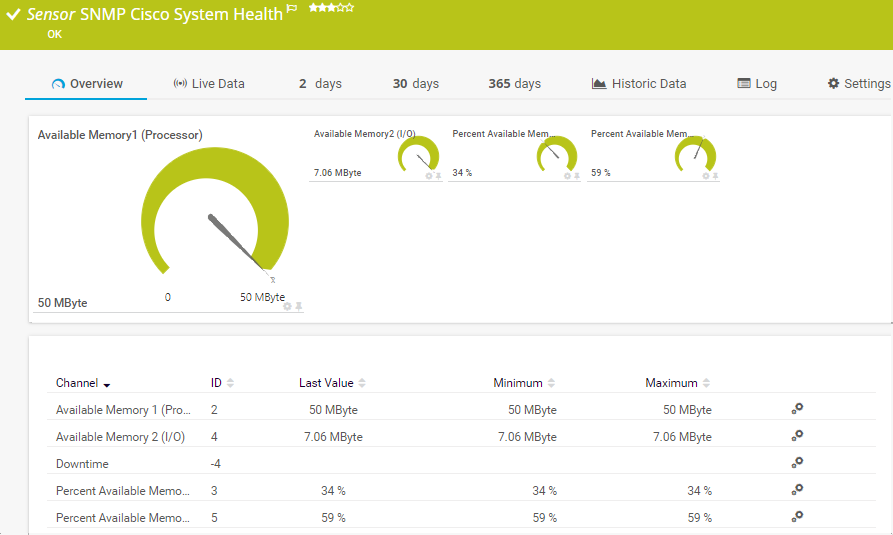The width and height of the screenshot is (893, 535).
Task: Sort by the Maximum column
Action: pos(706,383)
